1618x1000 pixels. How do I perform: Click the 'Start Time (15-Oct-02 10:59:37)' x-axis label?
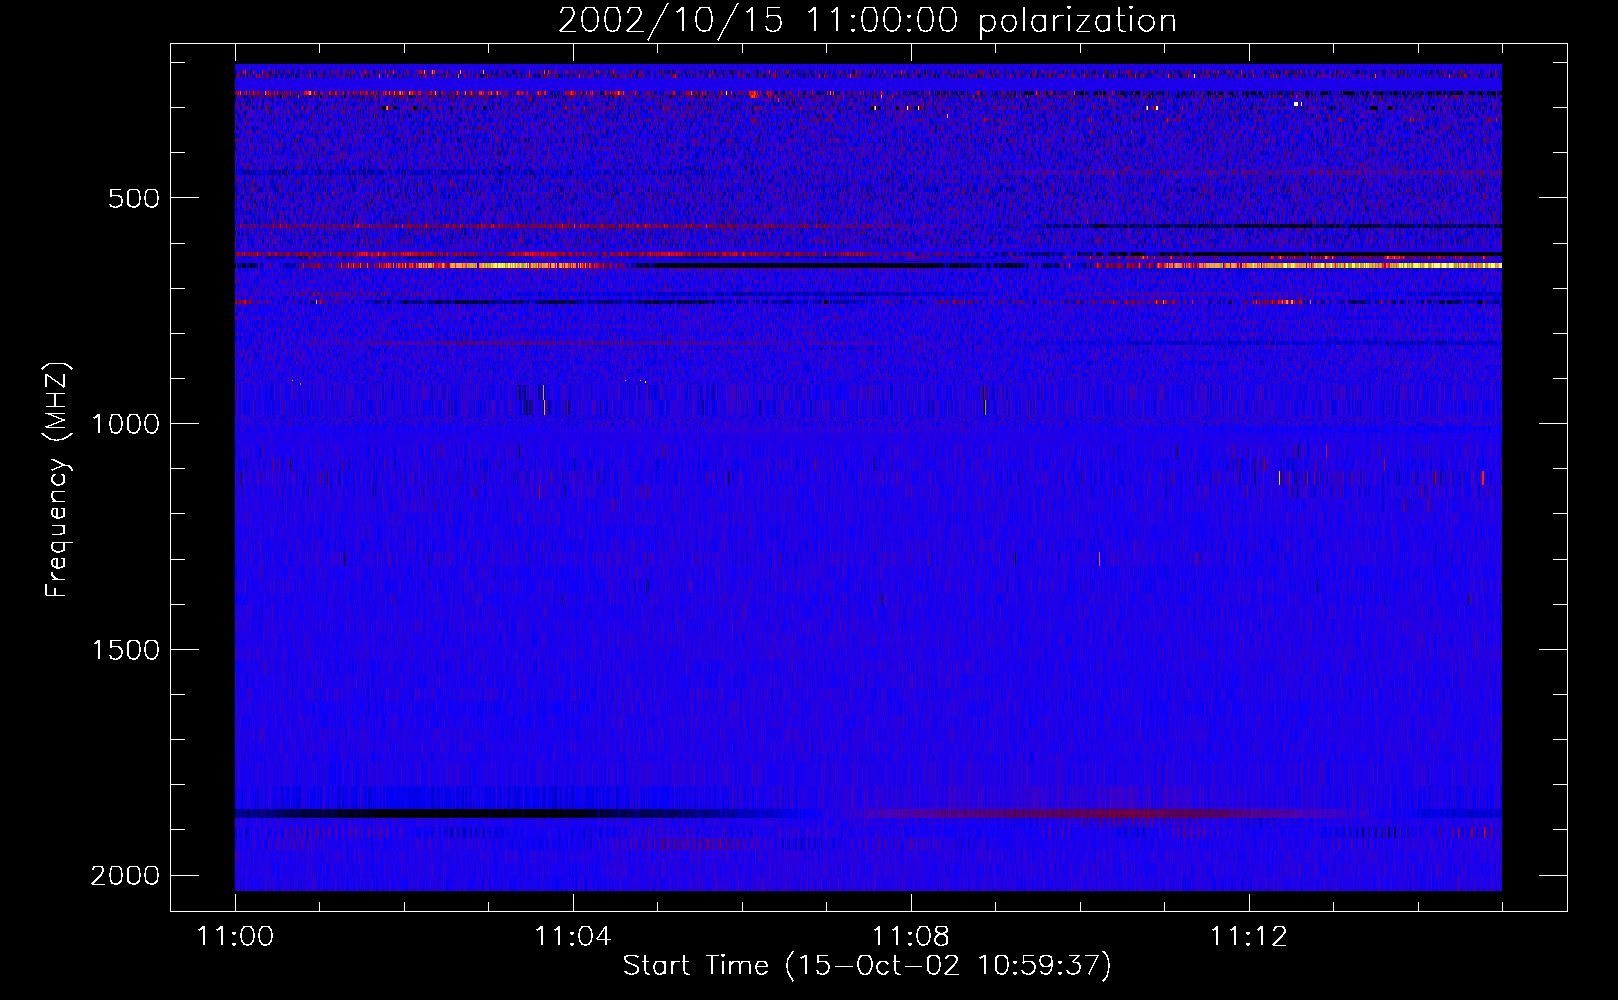(x=867, y=966)
